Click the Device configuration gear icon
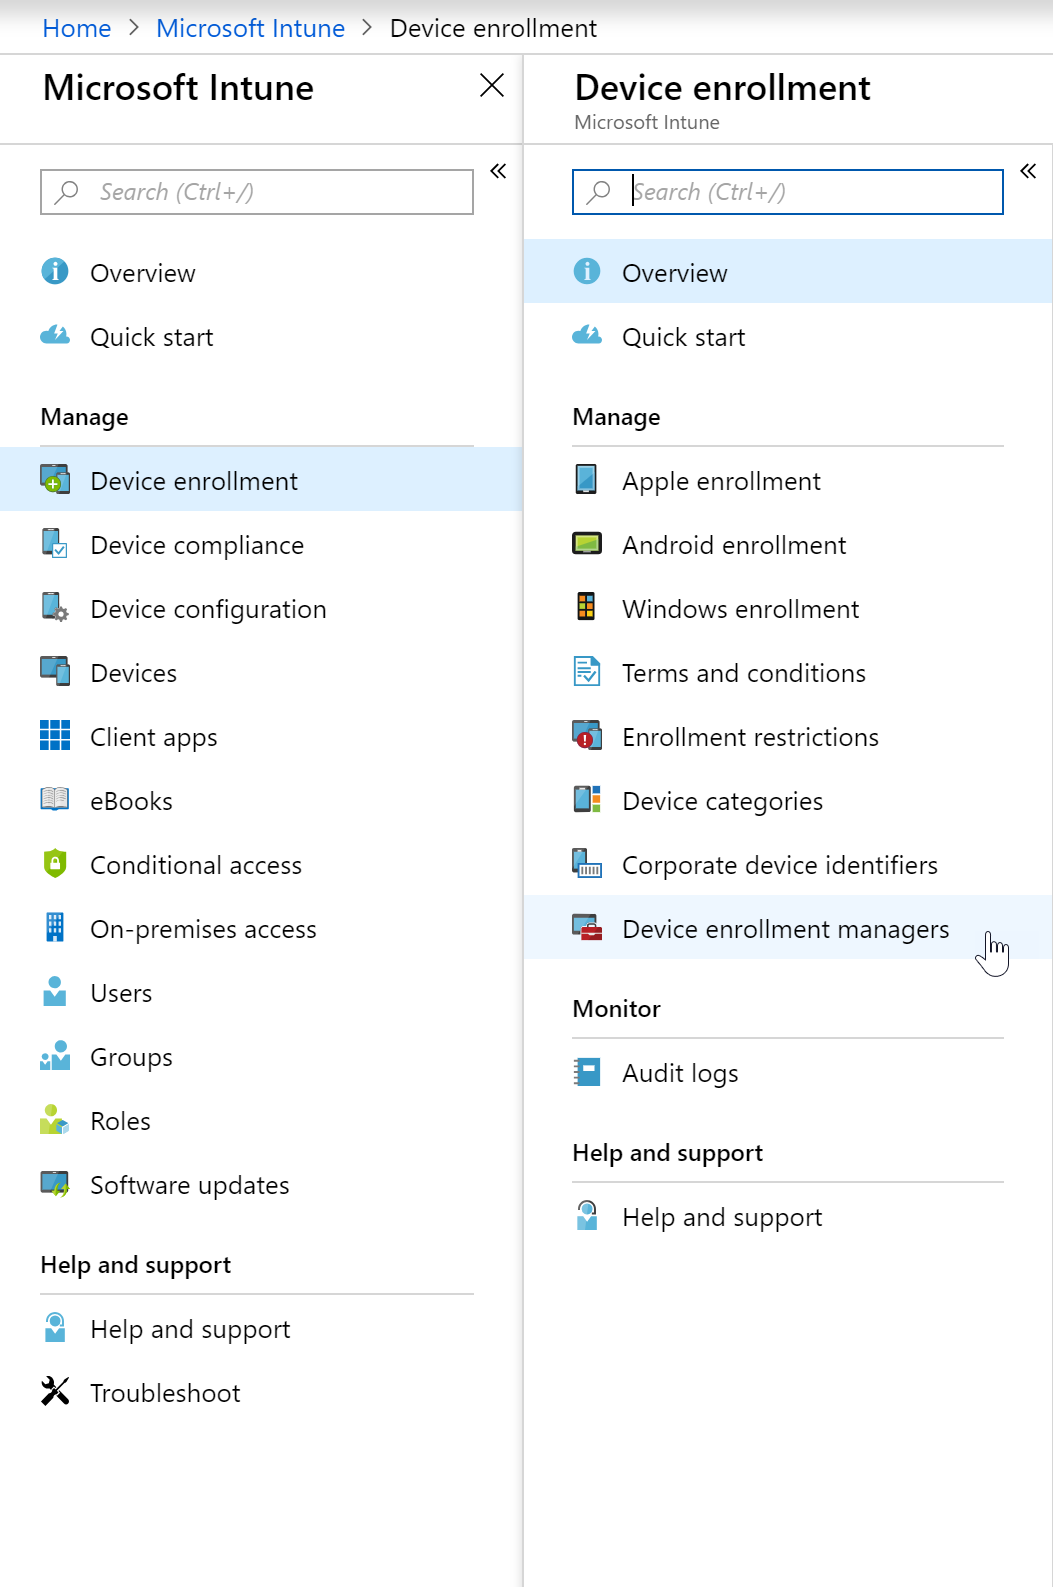Image resolution: width=1053 pixels, height=1587 pixels. tap(55, 607)
